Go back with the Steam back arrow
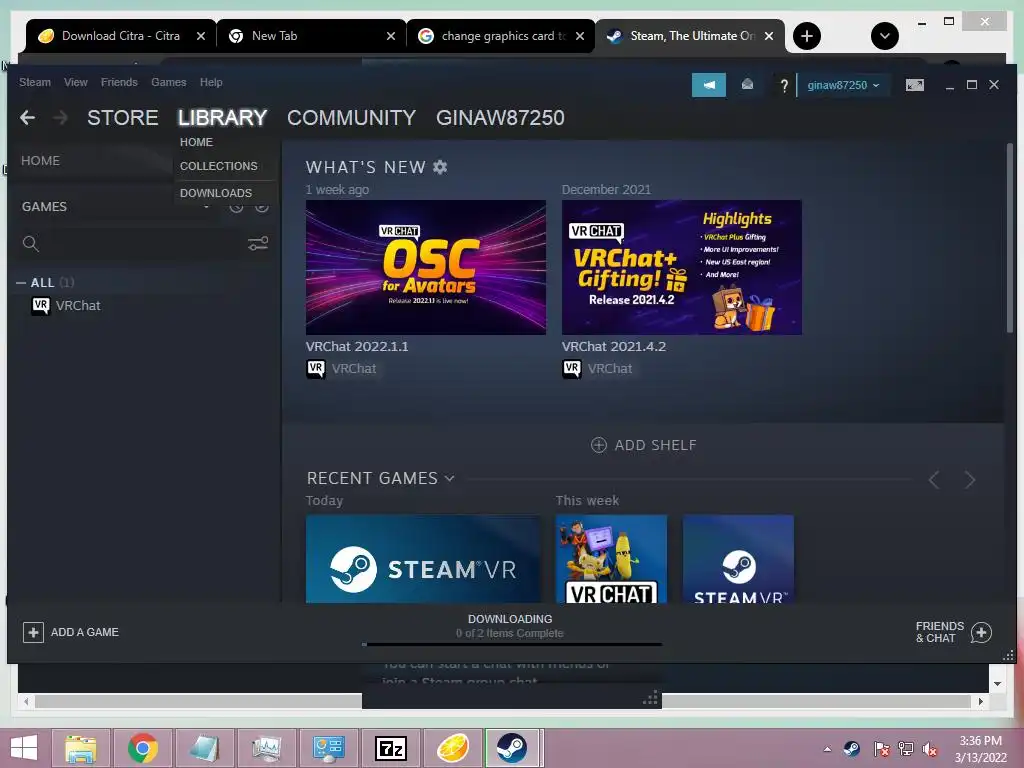The height and width of the screenshot is (768, 1024). tap(27, 118)
